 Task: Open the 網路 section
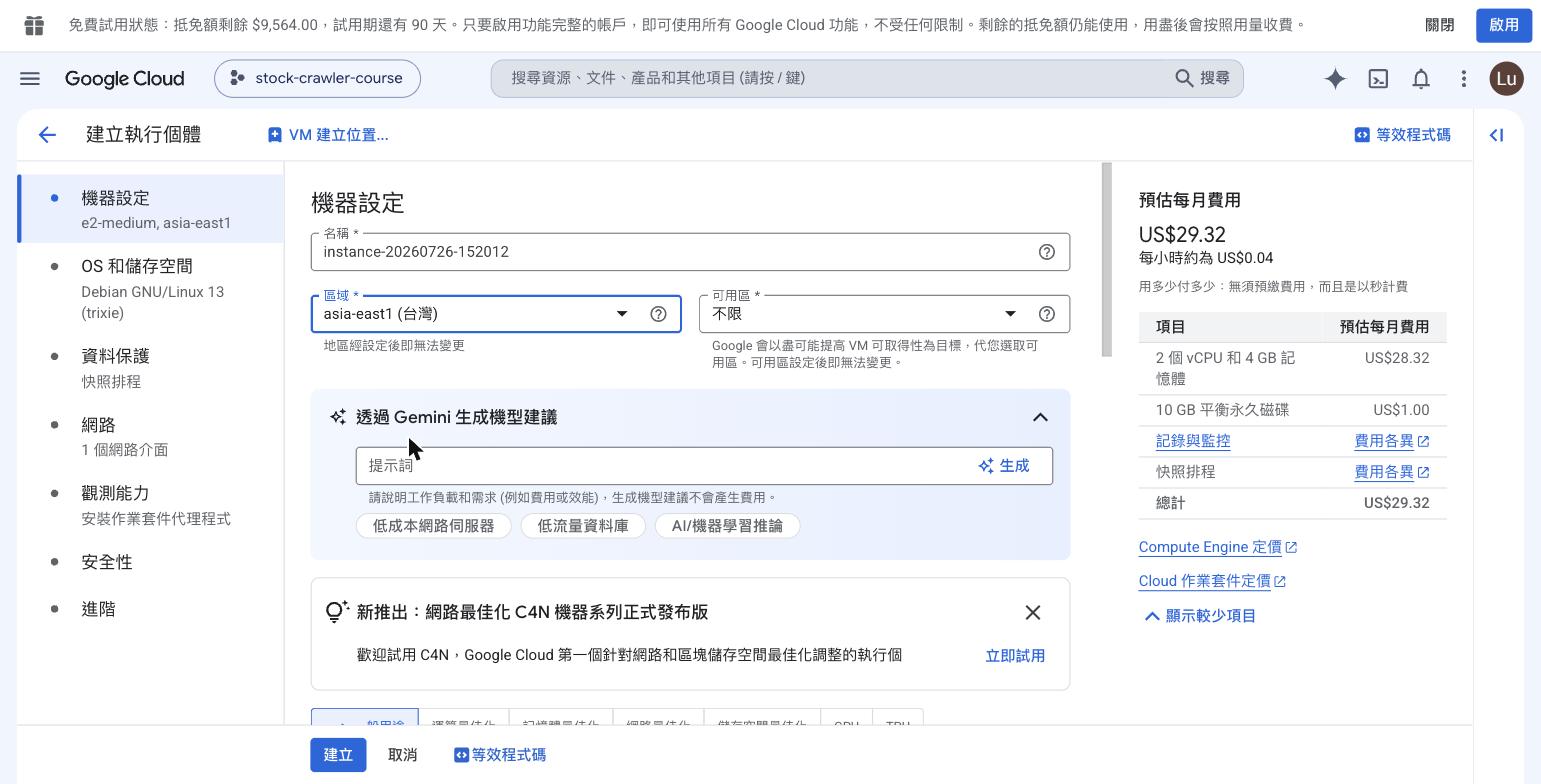click(x=151, y=437)
